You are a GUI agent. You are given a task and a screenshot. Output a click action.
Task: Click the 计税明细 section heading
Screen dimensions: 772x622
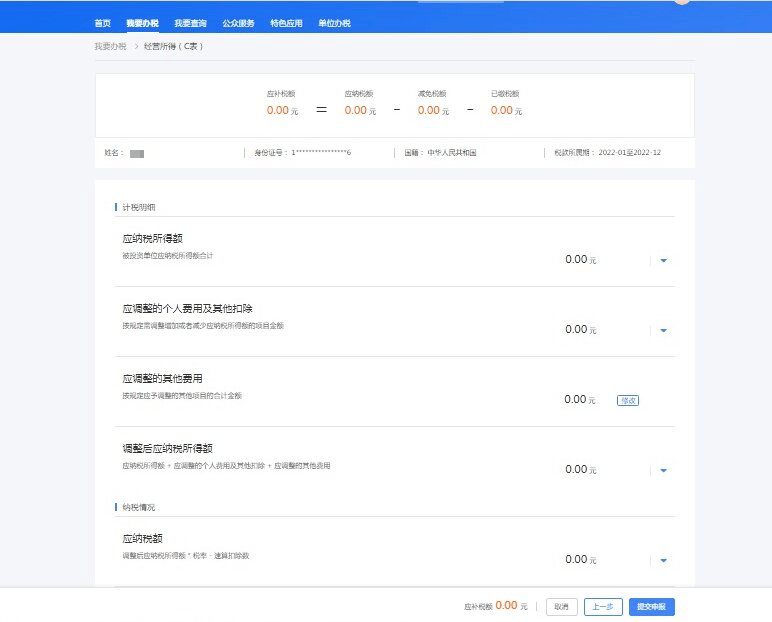coord(138,207)
